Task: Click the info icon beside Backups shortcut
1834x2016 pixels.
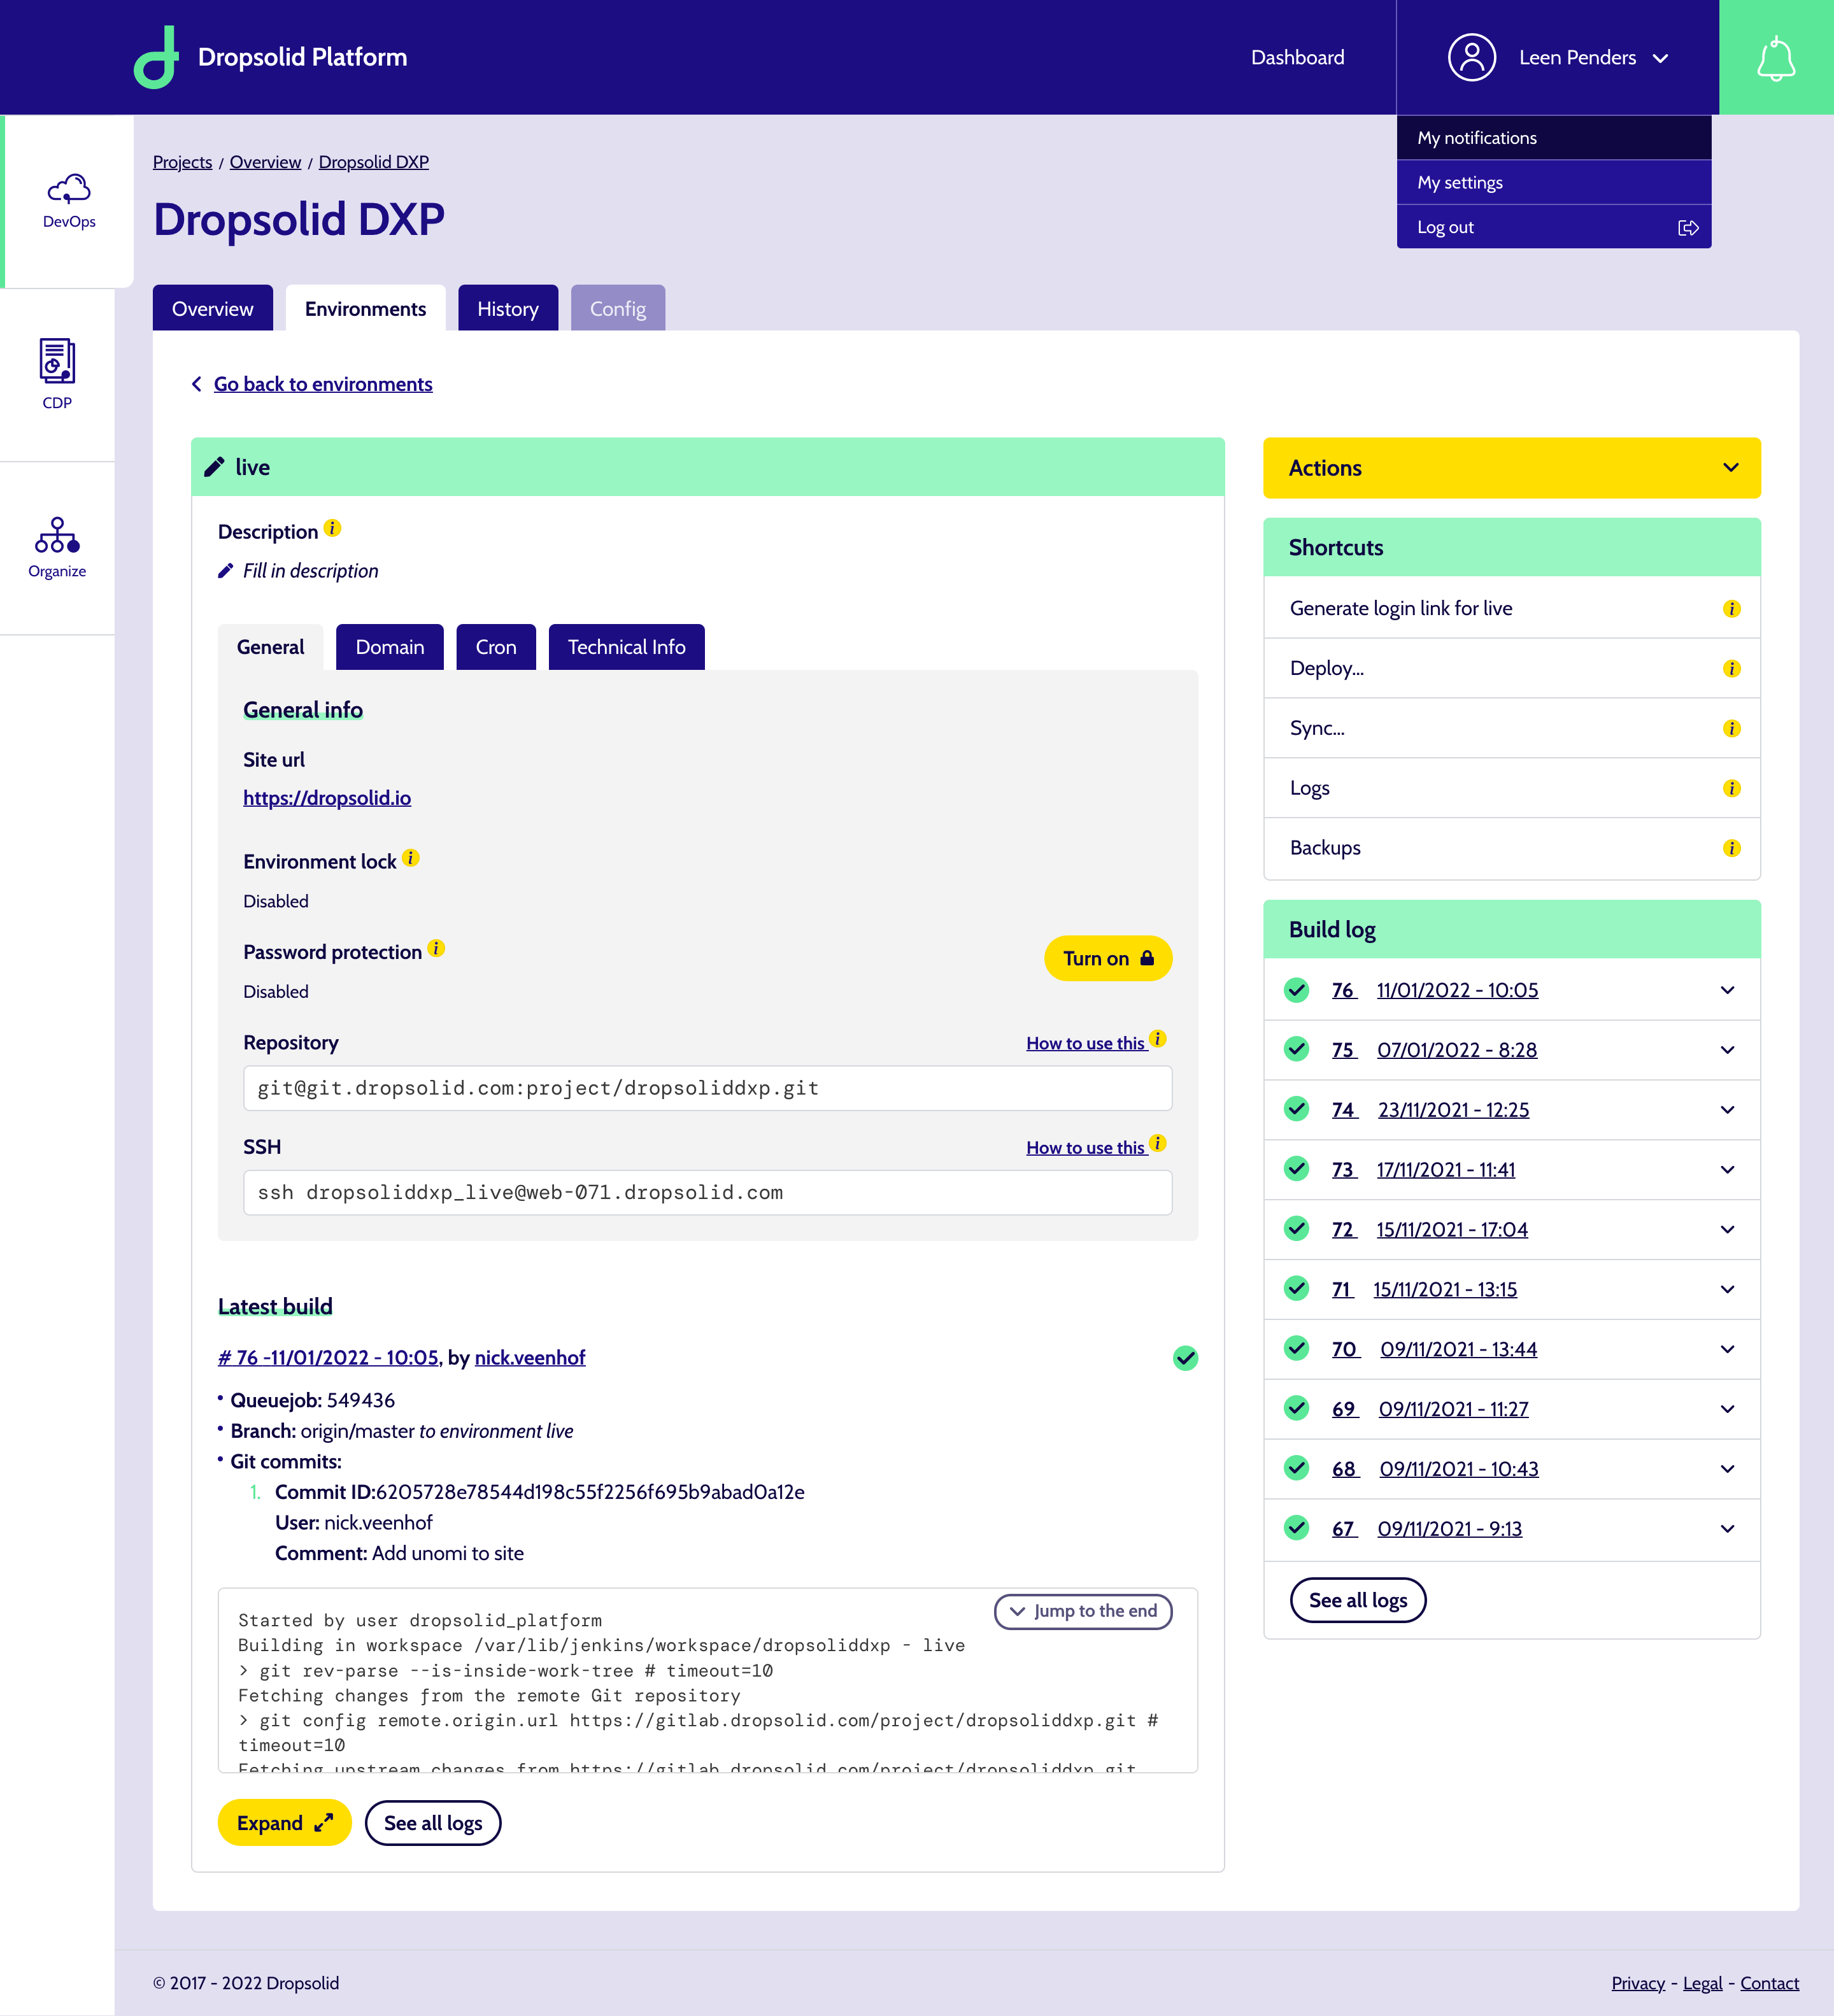Action: pyautogui.click(x=1733, y=847)
